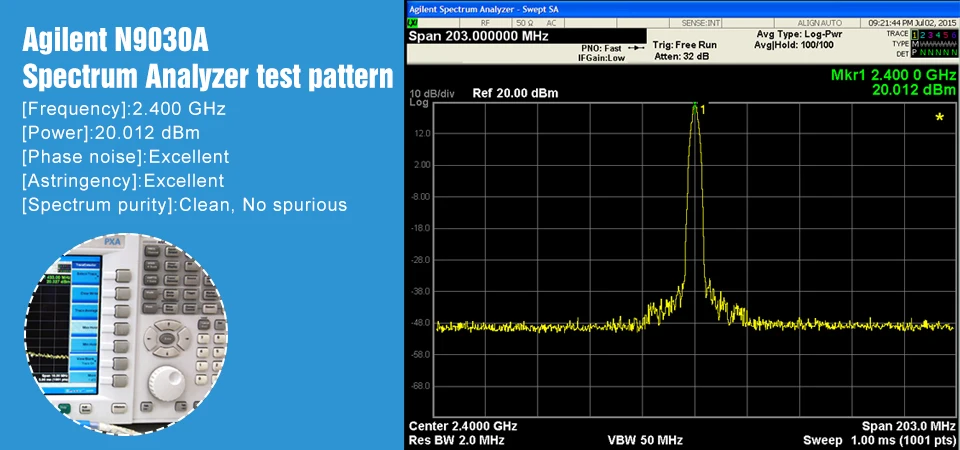Screen dimensions: 960x450
Task: Toggle the ALIGN AUTO status field
Action: tap(820, 23)
